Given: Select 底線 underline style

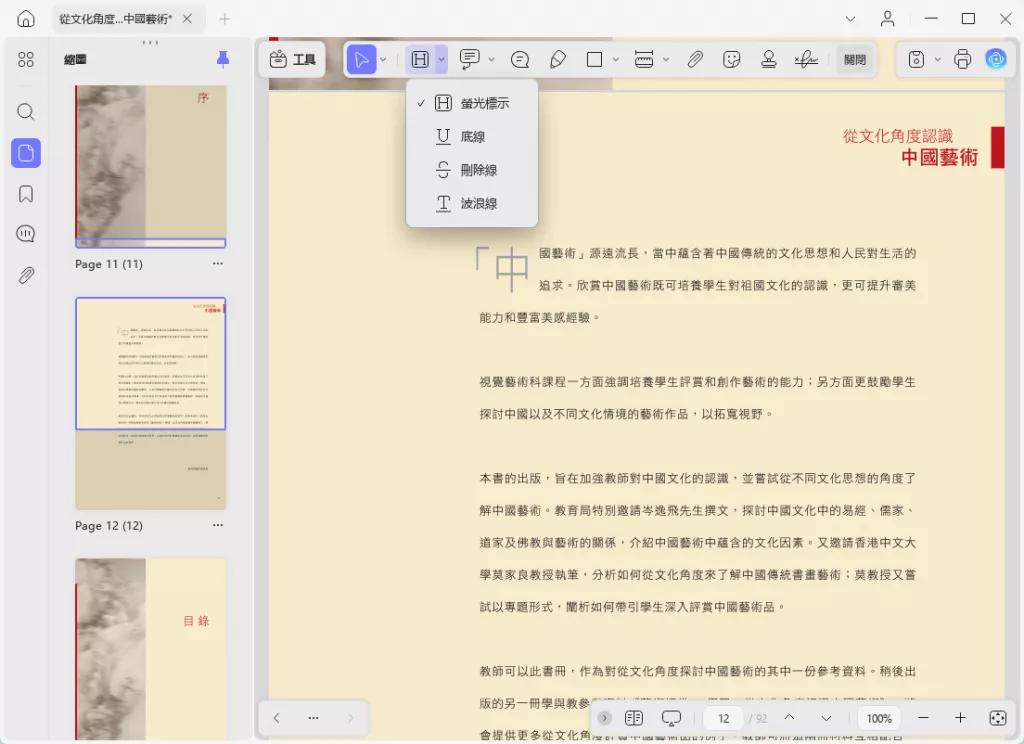Looking at the screenshot, I should (471, 136).
